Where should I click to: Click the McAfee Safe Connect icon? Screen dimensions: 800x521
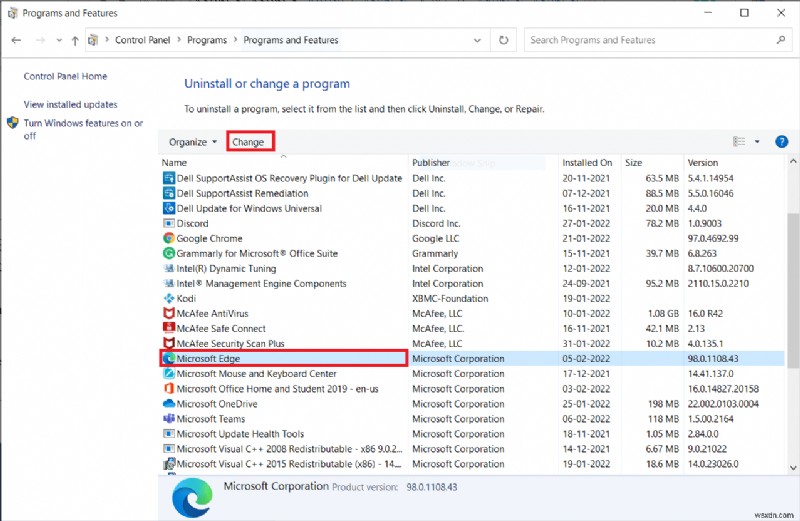pos(169,328)
